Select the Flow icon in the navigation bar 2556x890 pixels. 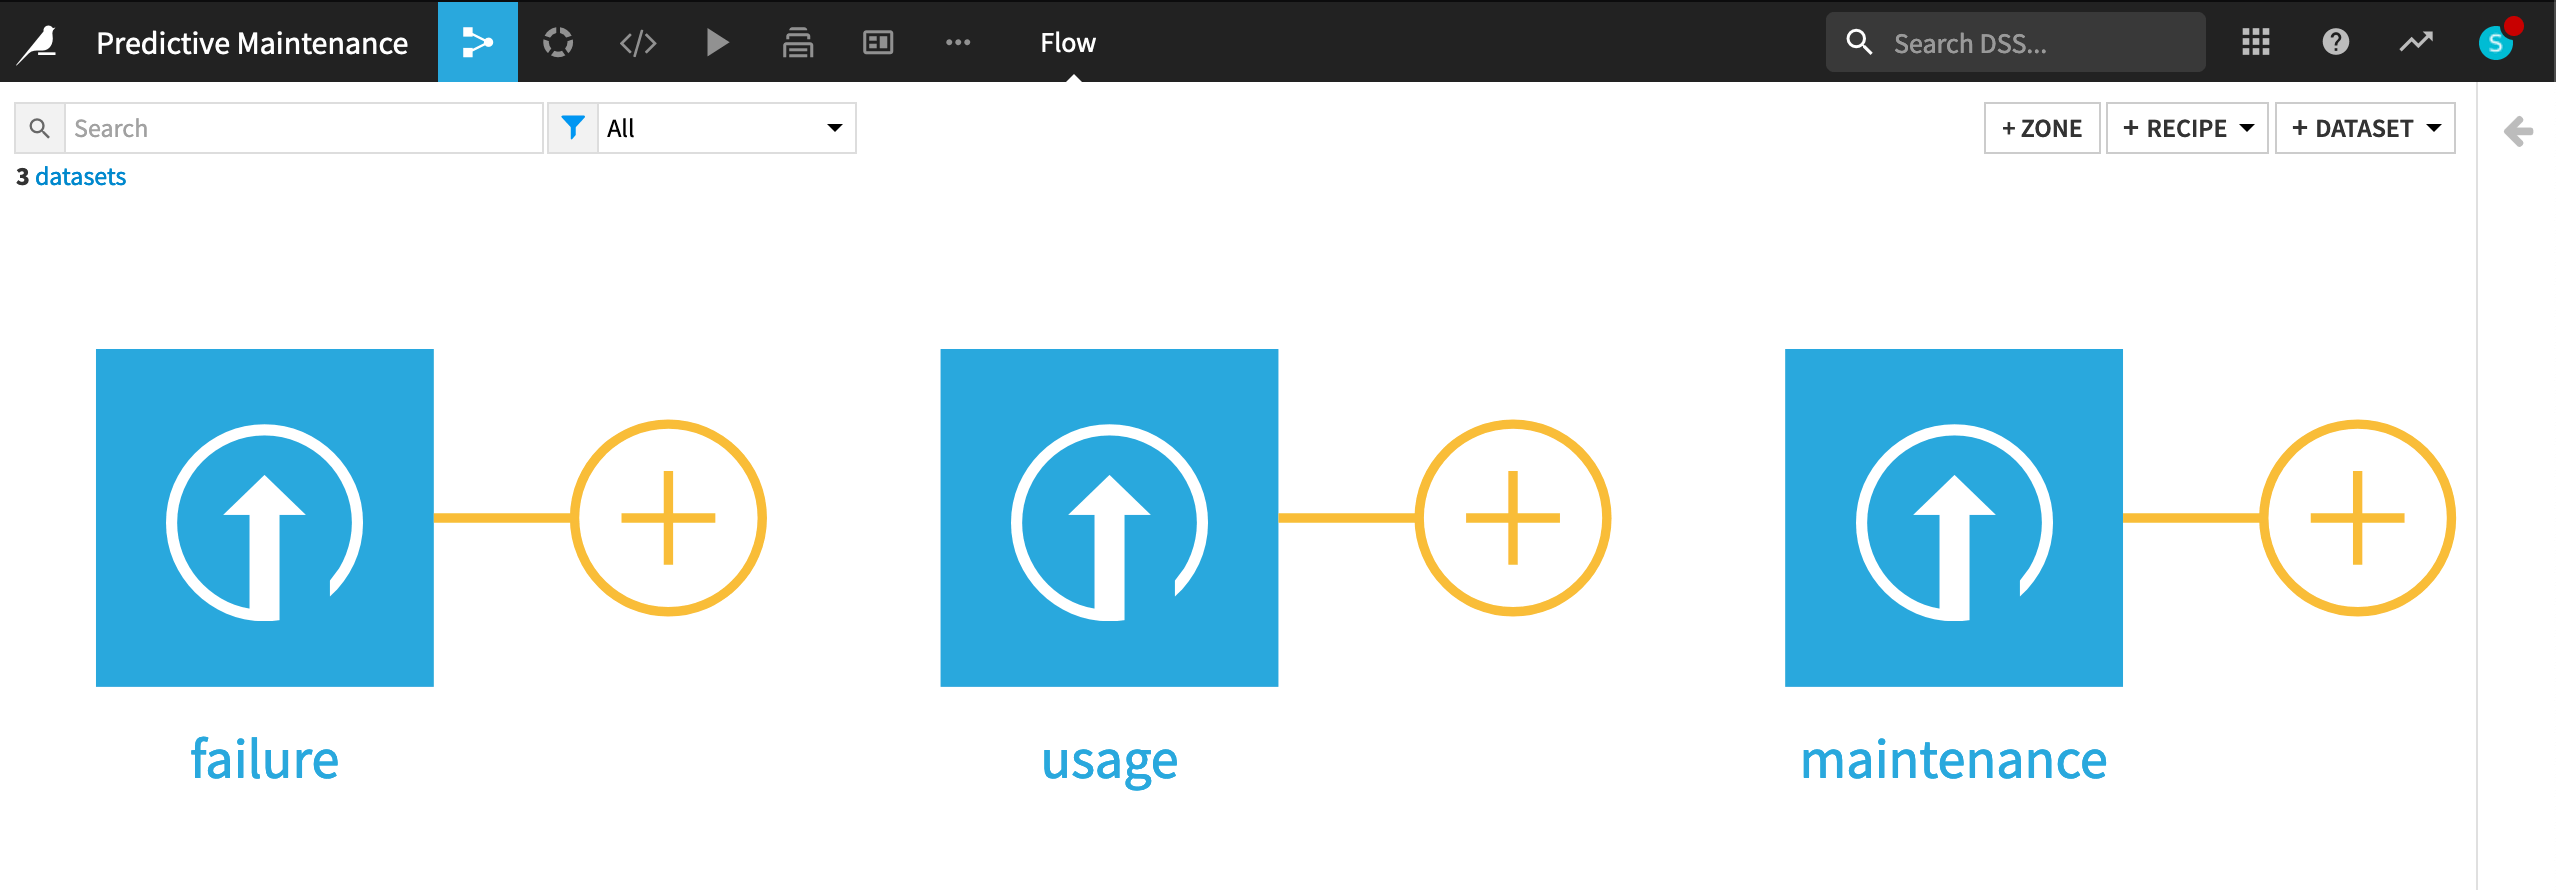pyautogui.click(x=478, y=41)
